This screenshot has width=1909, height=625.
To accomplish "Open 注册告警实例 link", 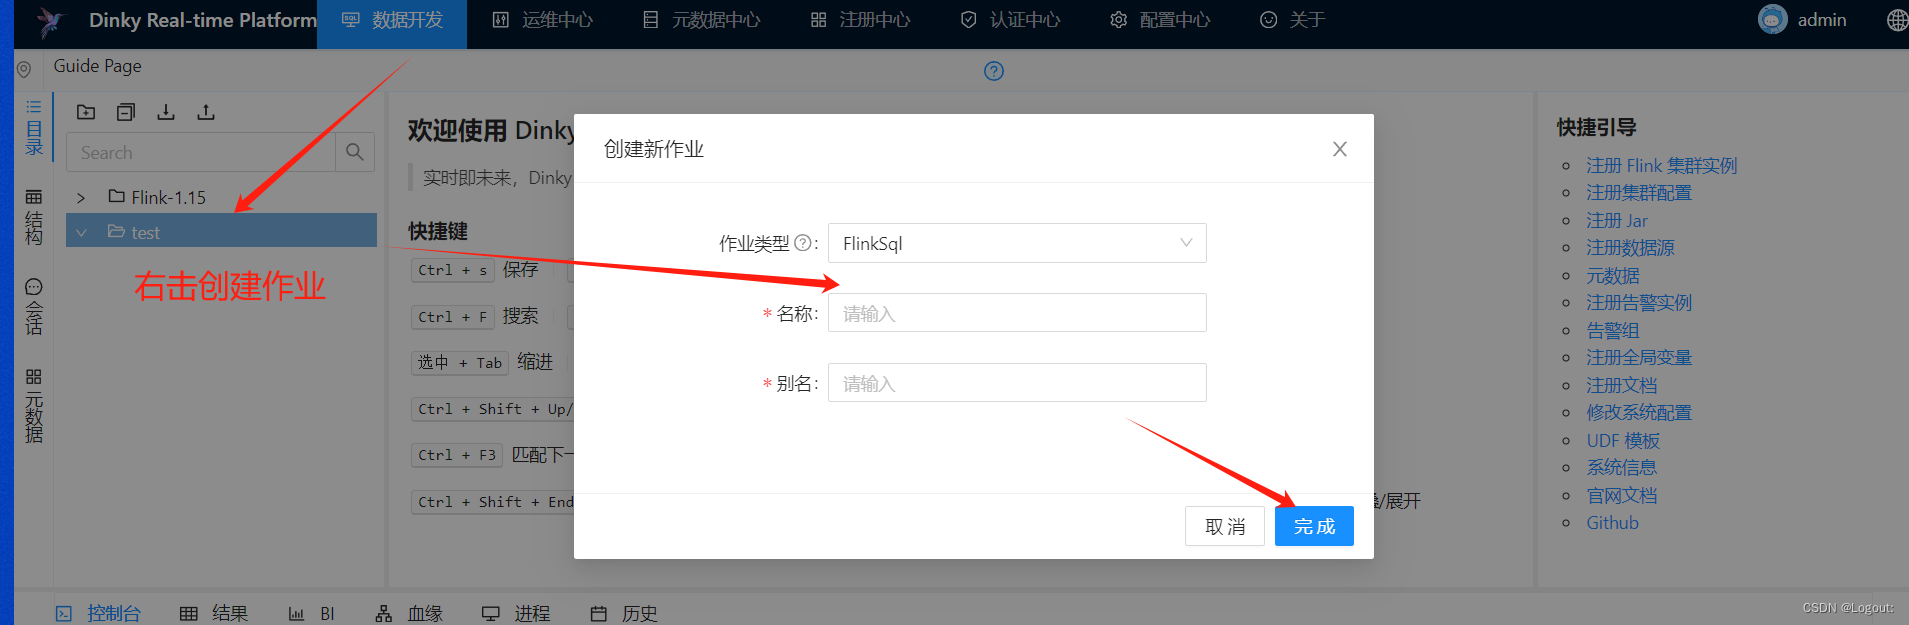I will point(1638,302).
